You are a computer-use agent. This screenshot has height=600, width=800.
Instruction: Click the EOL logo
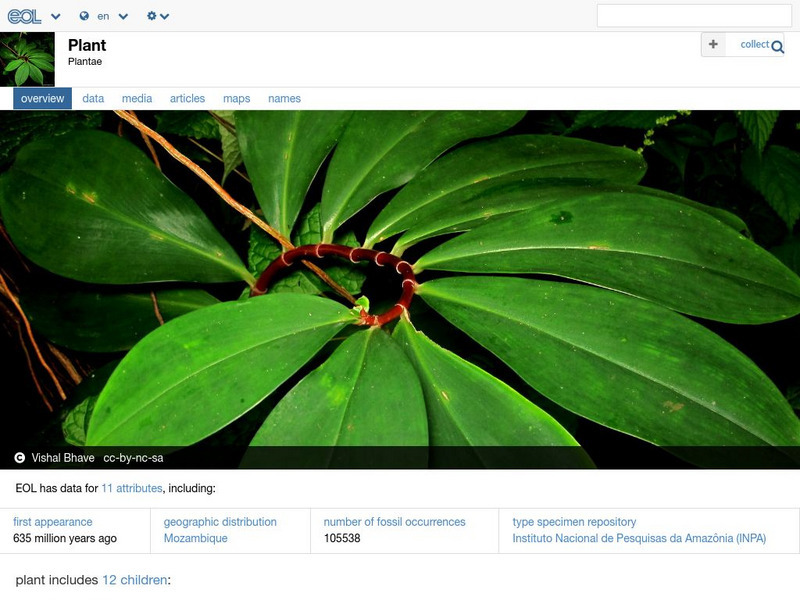click(x=23, y=16)
